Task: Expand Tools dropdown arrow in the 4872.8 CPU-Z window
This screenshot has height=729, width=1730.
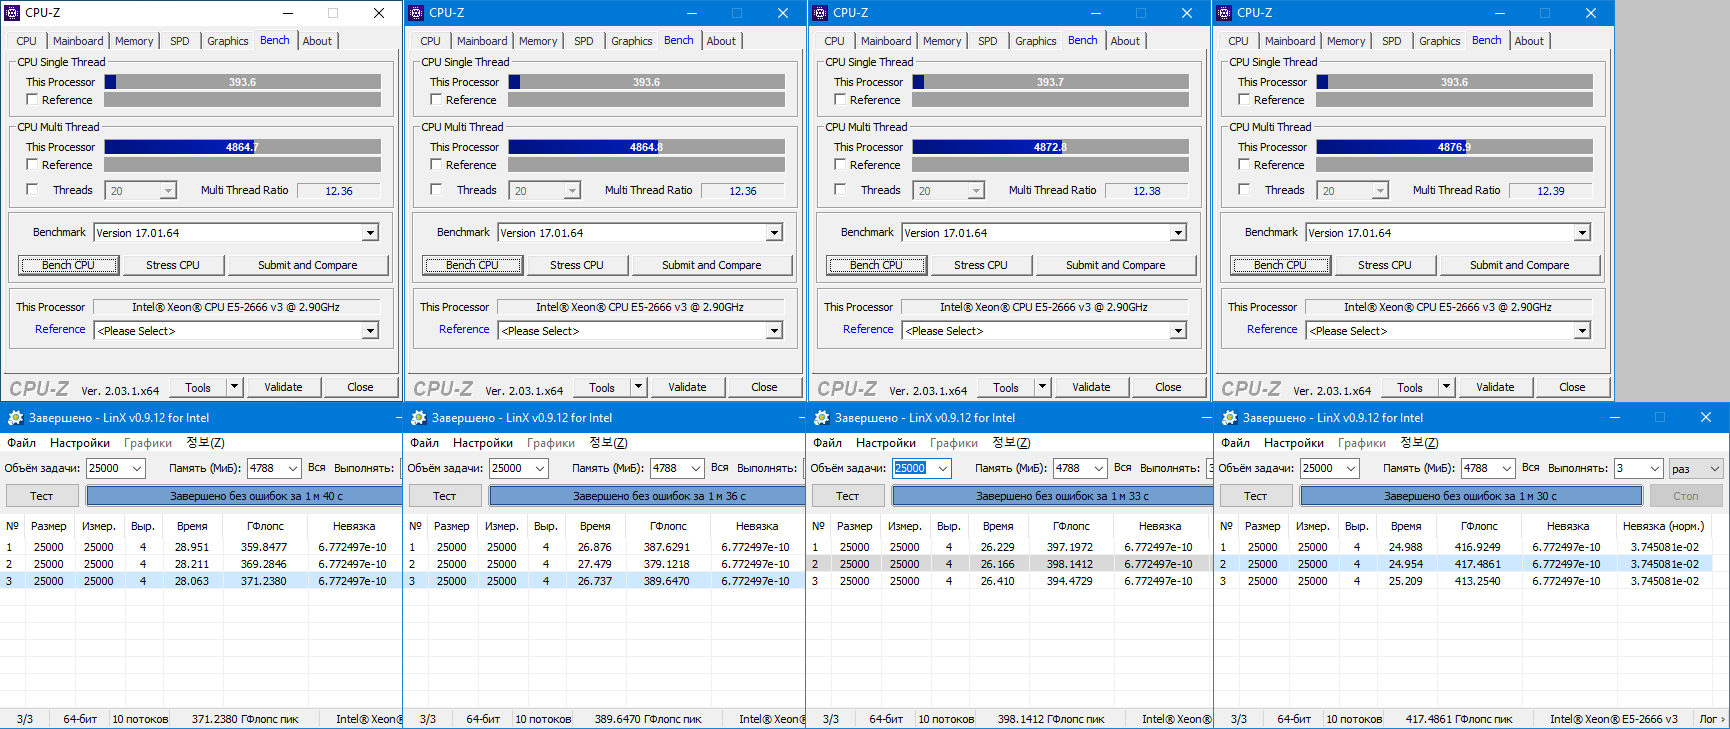Action: pyautogui.click(x=1042, y=387)
